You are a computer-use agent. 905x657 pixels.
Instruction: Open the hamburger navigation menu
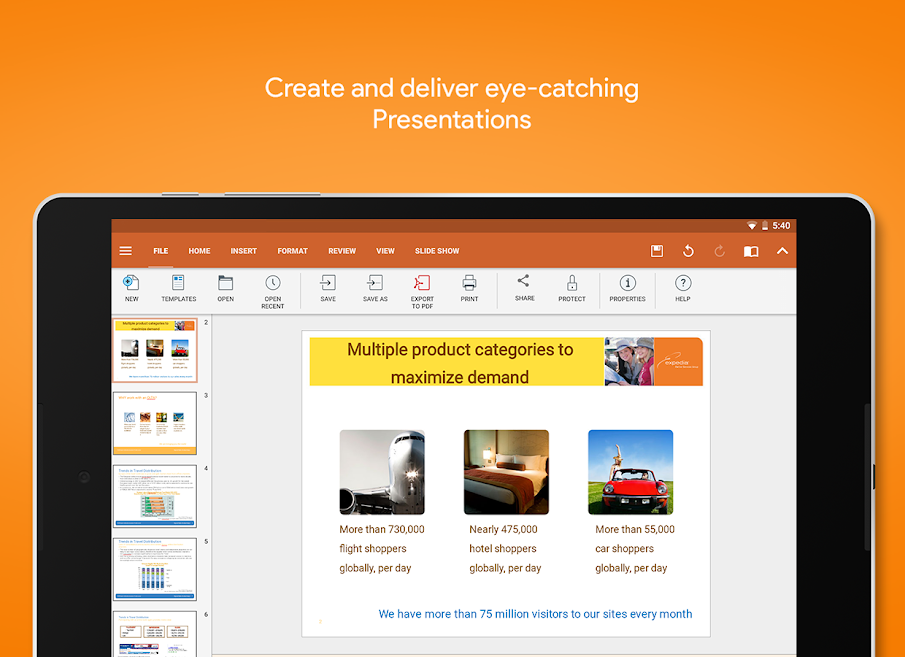(125, 251)
